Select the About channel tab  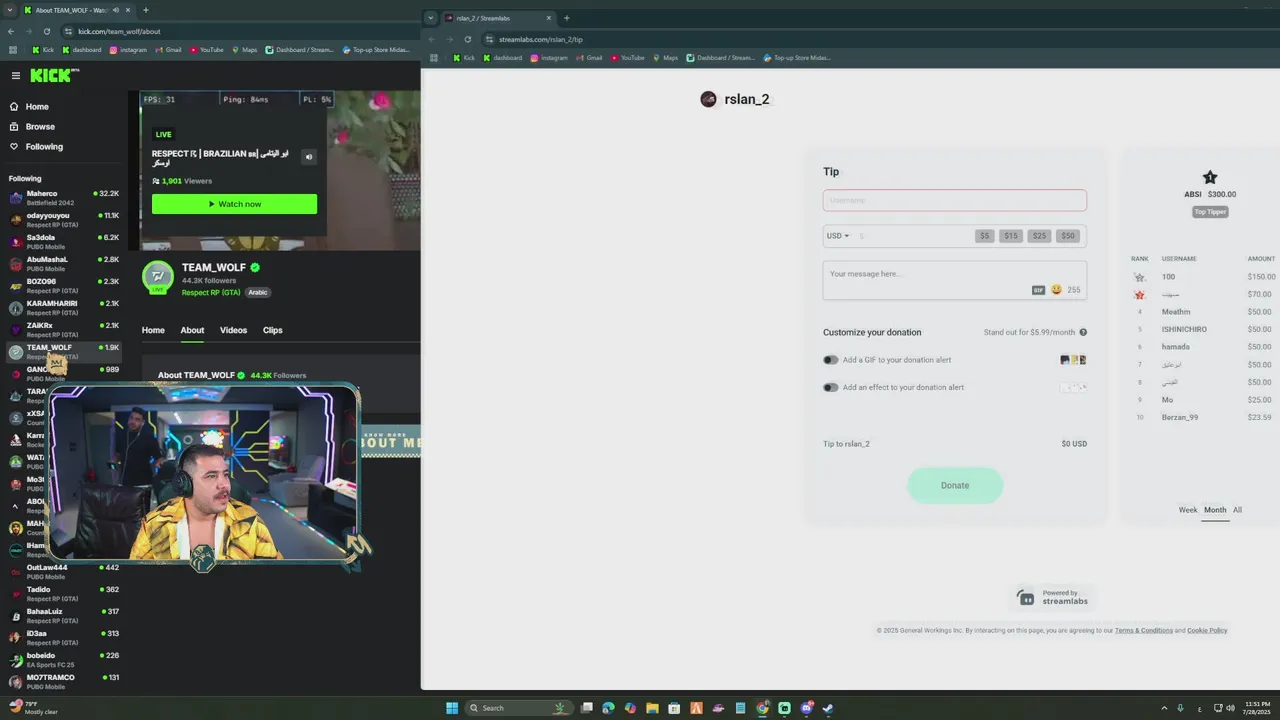192,330
